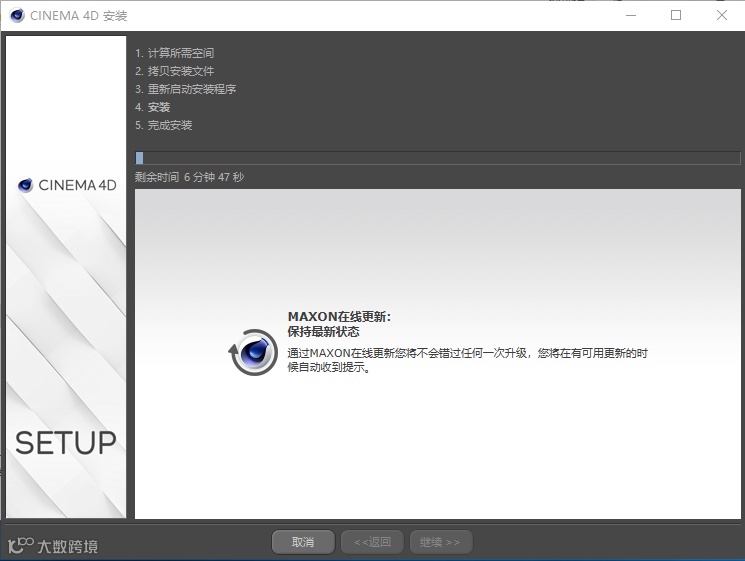Click the Cinema 4D logo in sidebar
Image resolution: width=745 pixels, height=561 pixels.
pyautogui.click(x=67, y=185)
